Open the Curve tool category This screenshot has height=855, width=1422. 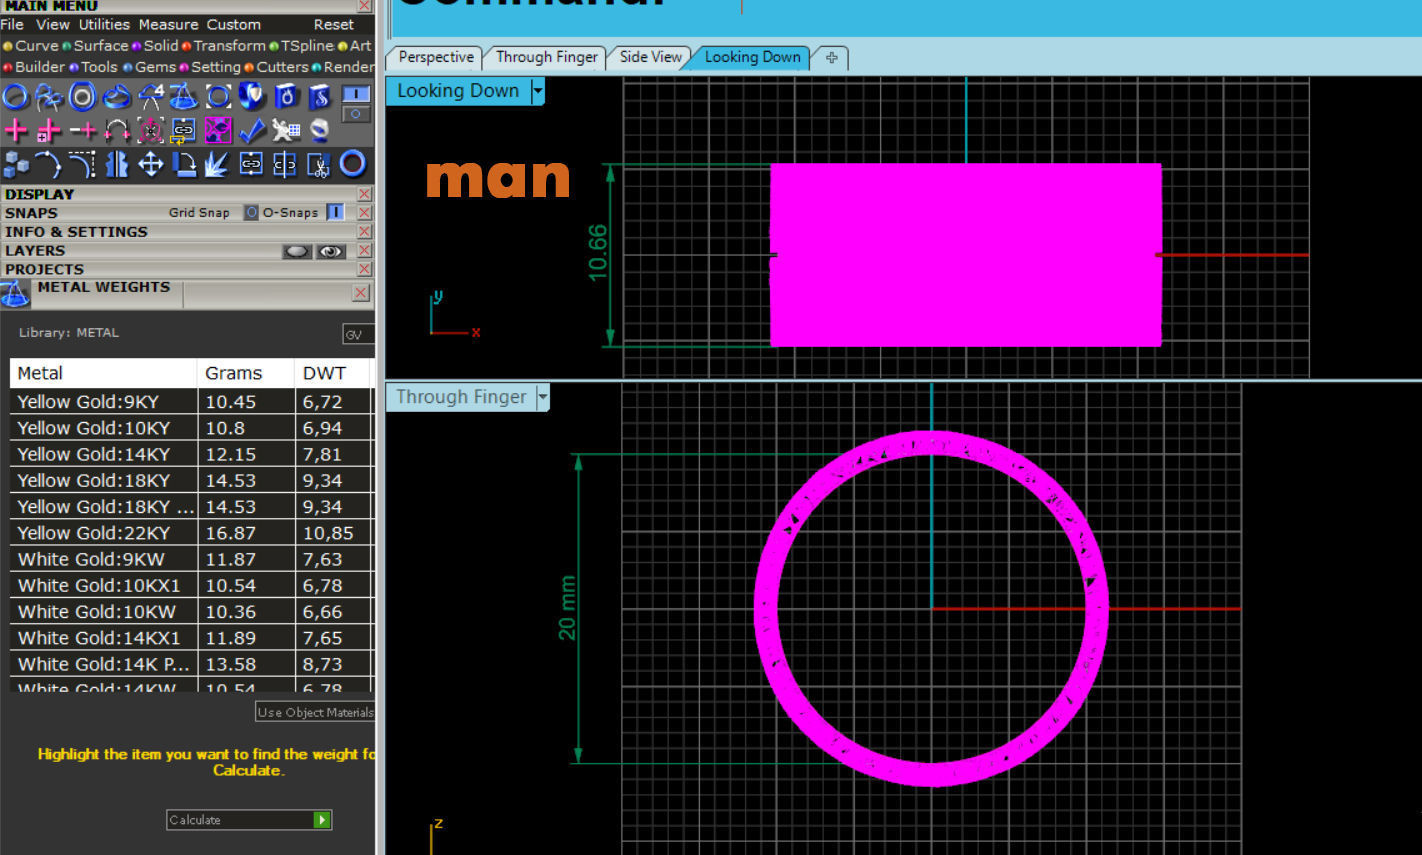point(31,45)
